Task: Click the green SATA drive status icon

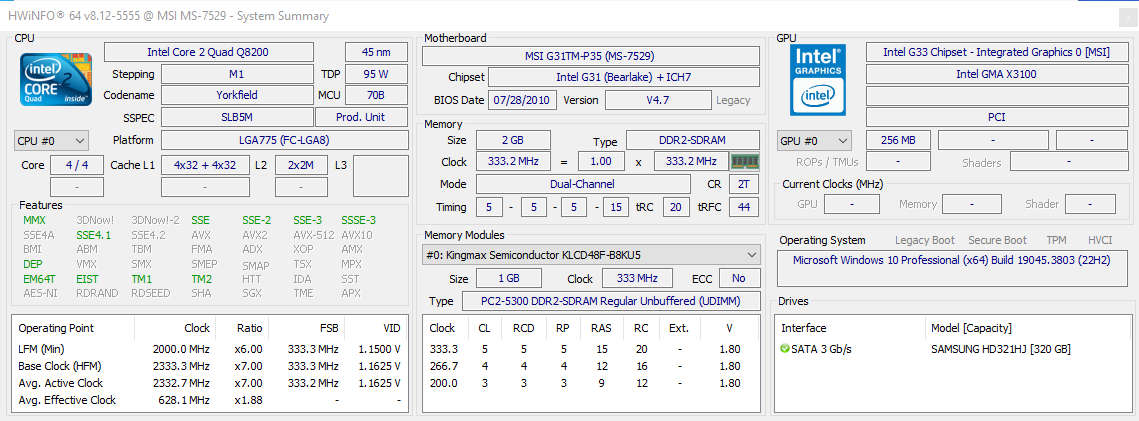Action: coord(785,348)
